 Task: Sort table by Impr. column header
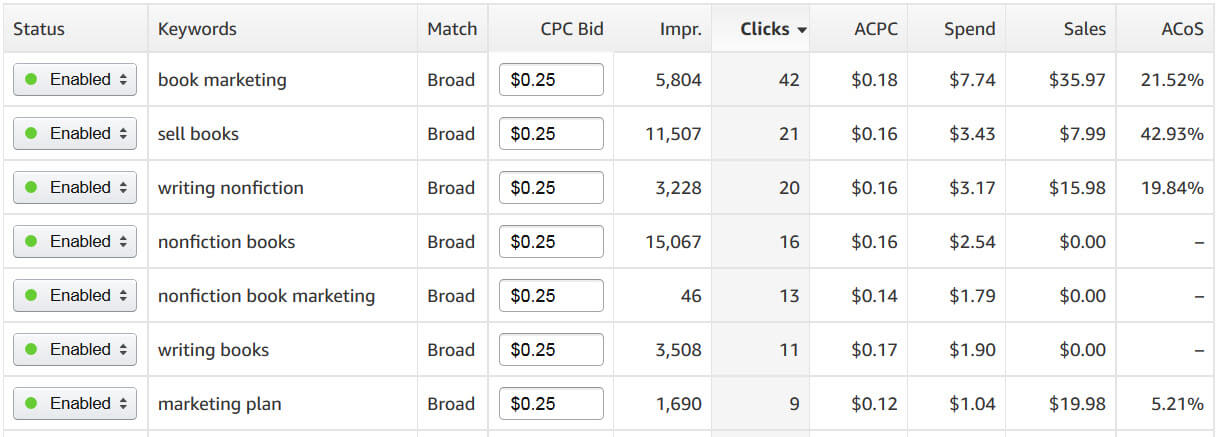681,29
